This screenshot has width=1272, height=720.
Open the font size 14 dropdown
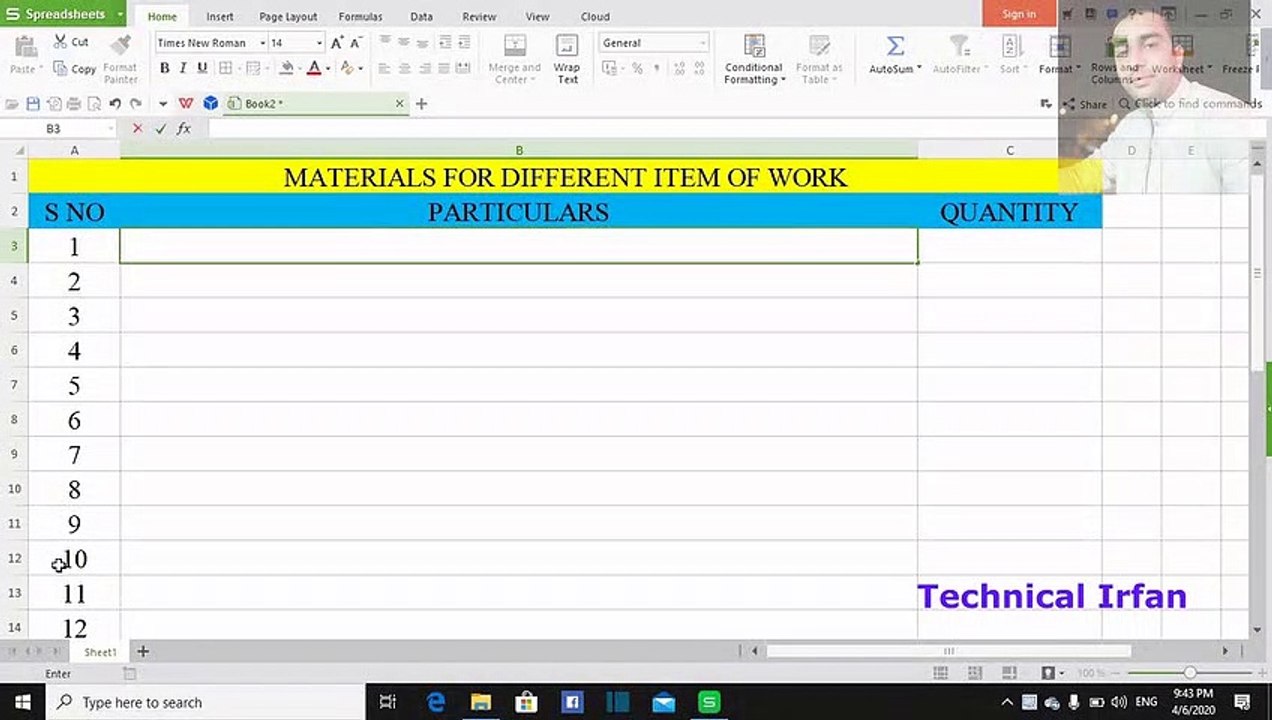click(319, 43)
